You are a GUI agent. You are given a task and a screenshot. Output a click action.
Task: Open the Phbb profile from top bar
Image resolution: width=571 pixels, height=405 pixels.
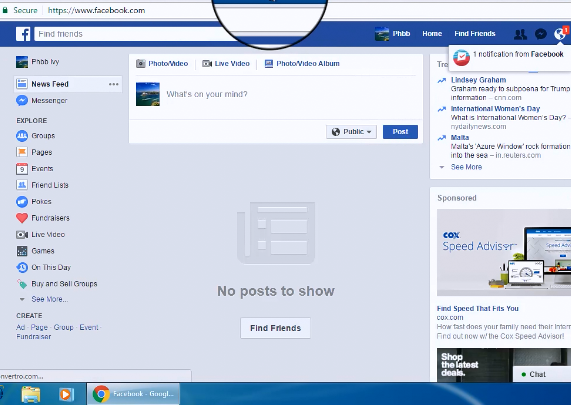[393, 34]
